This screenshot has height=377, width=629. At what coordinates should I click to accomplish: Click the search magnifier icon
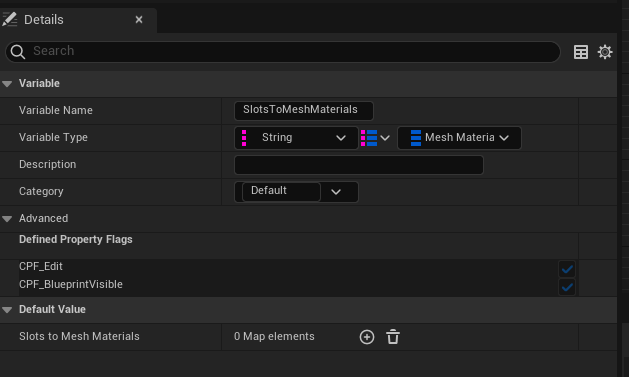pos(18,52)
